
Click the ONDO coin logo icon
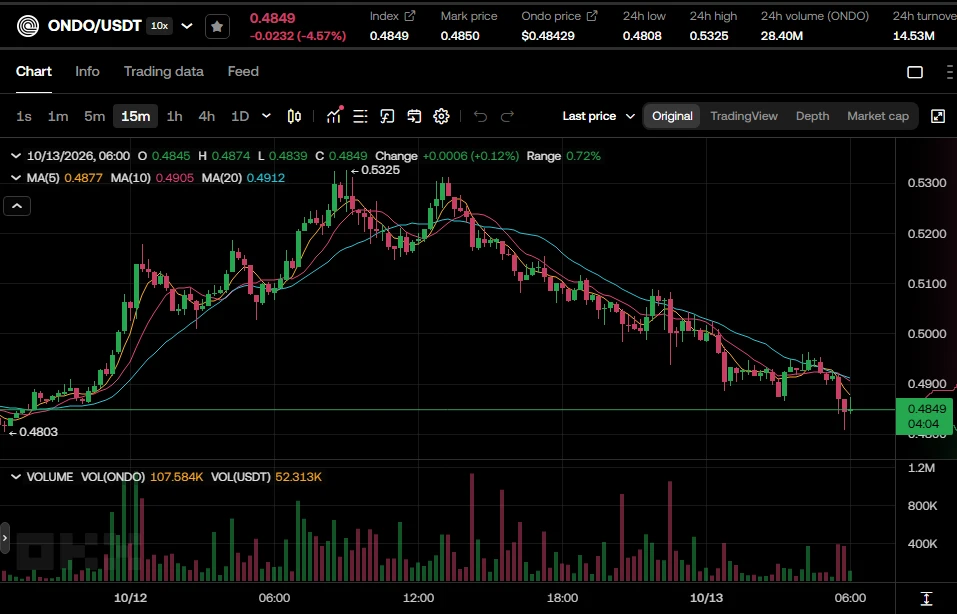27,26
